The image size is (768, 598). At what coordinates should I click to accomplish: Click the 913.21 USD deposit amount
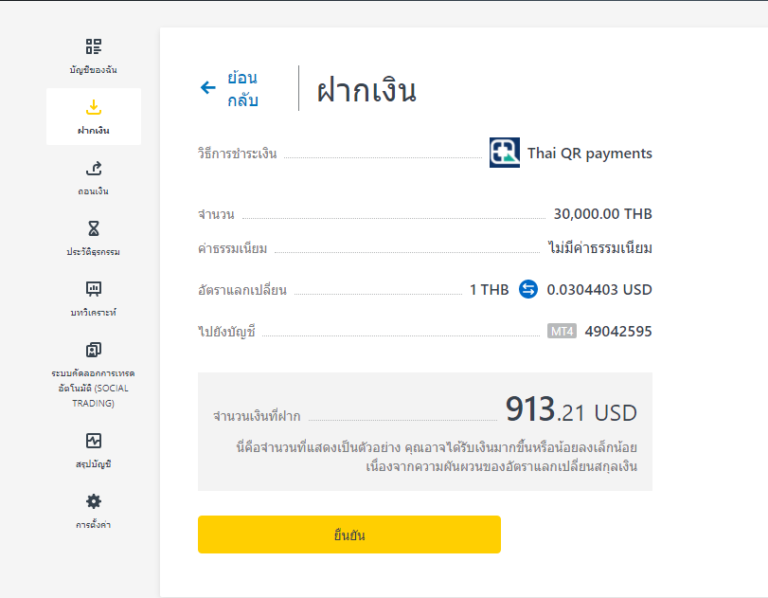tap(571, 410)
